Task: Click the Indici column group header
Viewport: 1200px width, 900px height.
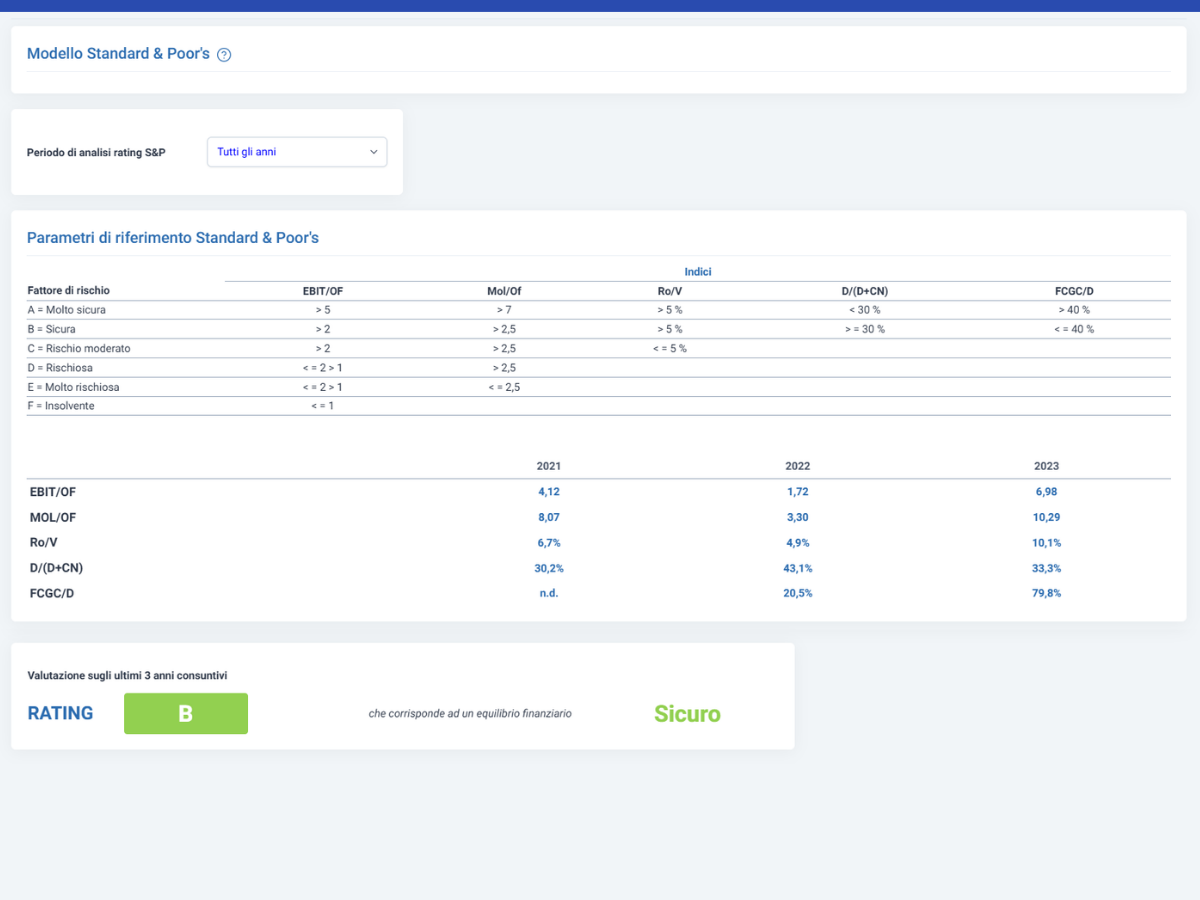Action: 698,272
